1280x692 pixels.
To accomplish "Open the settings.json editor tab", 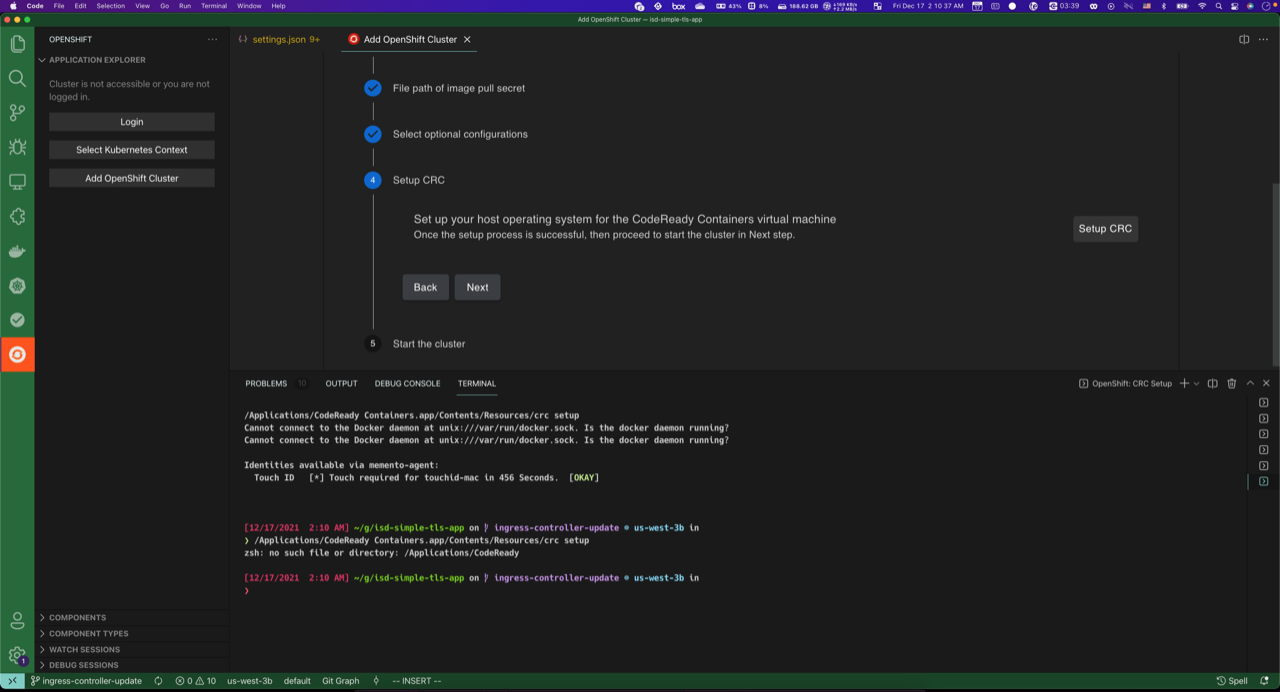I will (x=280, y=40).
